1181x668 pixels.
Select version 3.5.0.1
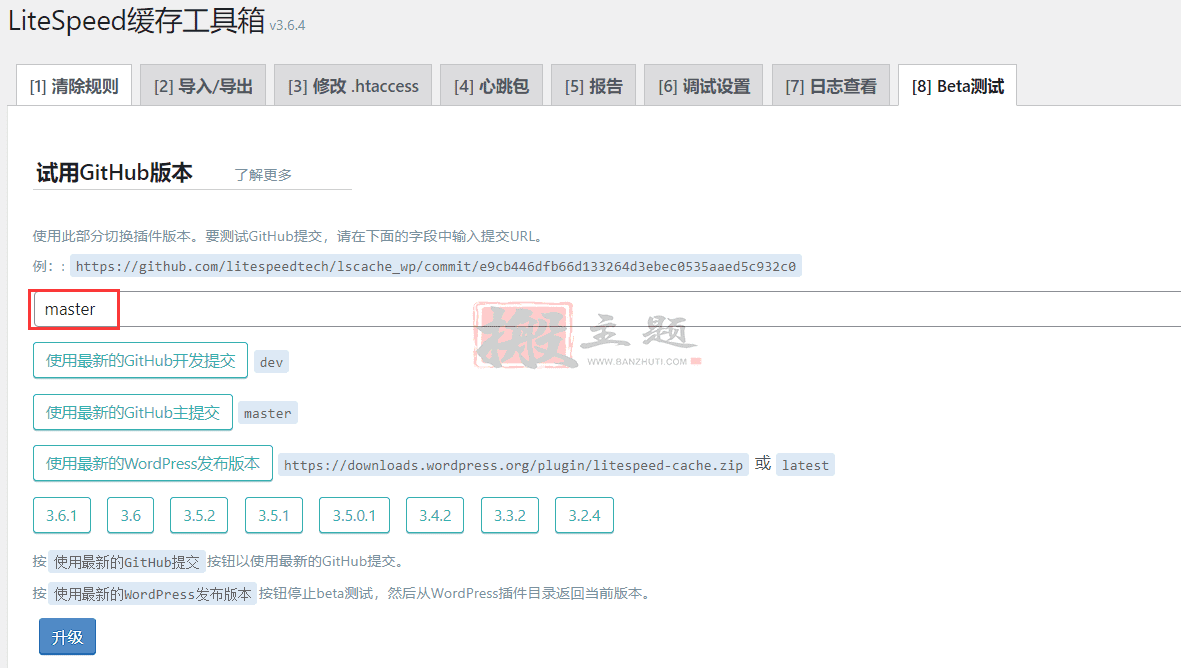point(354,515)
